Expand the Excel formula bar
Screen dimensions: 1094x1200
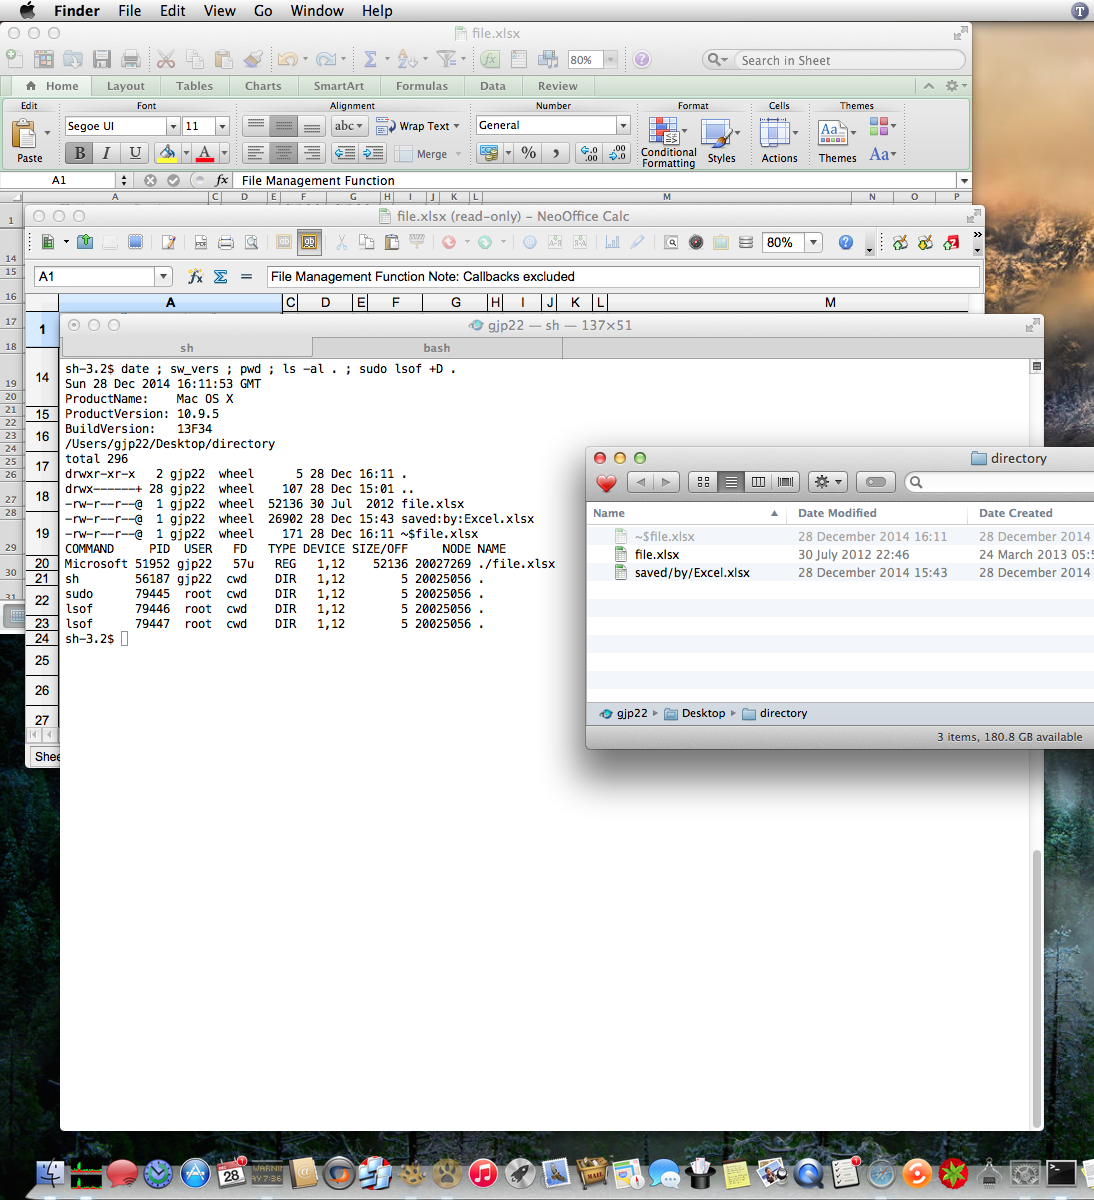[x=964, y=180]
